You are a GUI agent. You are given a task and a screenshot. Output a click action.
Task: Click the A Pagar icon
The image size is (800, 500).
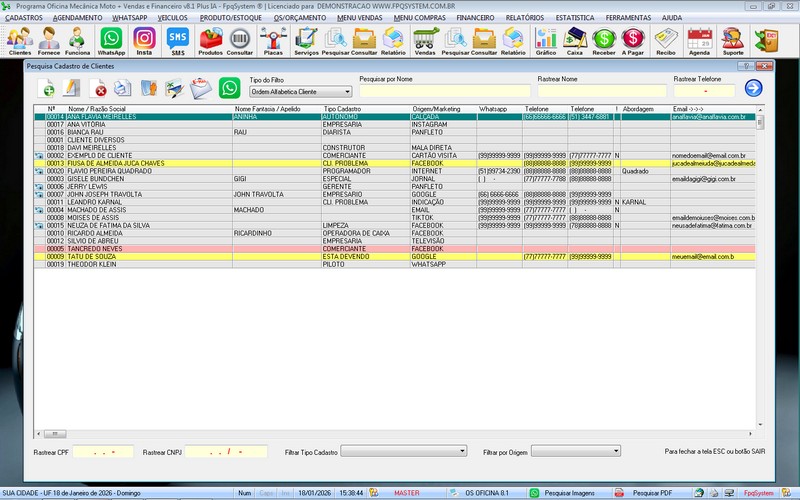pos(633,40)
